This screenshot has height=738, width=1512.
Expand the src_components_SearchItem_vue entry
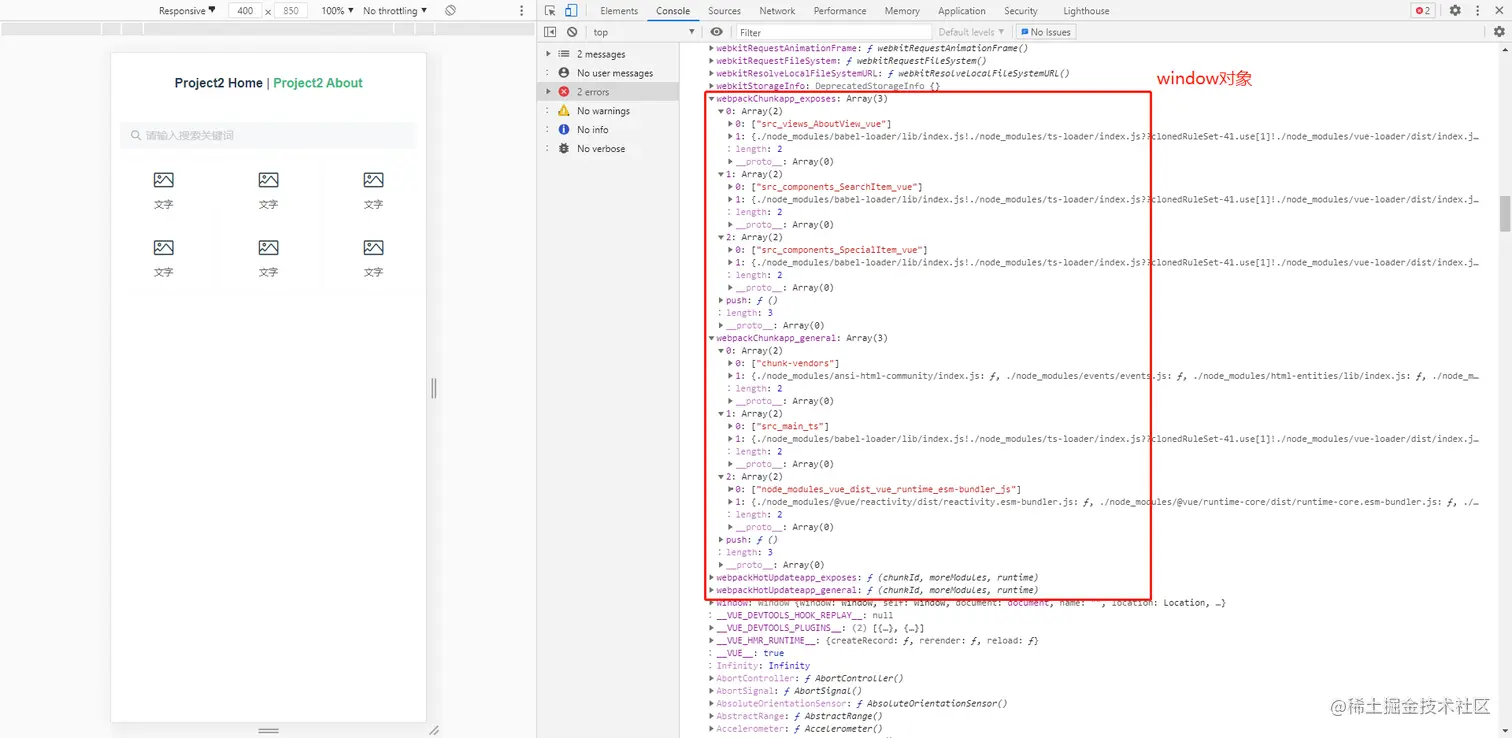[731, 187]
